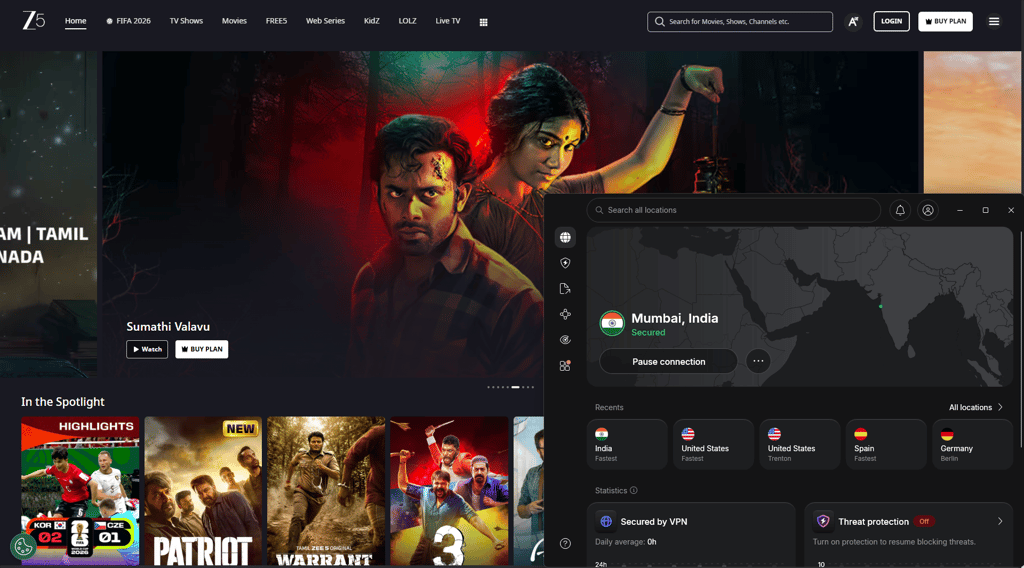Open the Meshnet sidebar icon
Image resolution: width=1024 pixels, height=568 pixels.
point(566,314)
